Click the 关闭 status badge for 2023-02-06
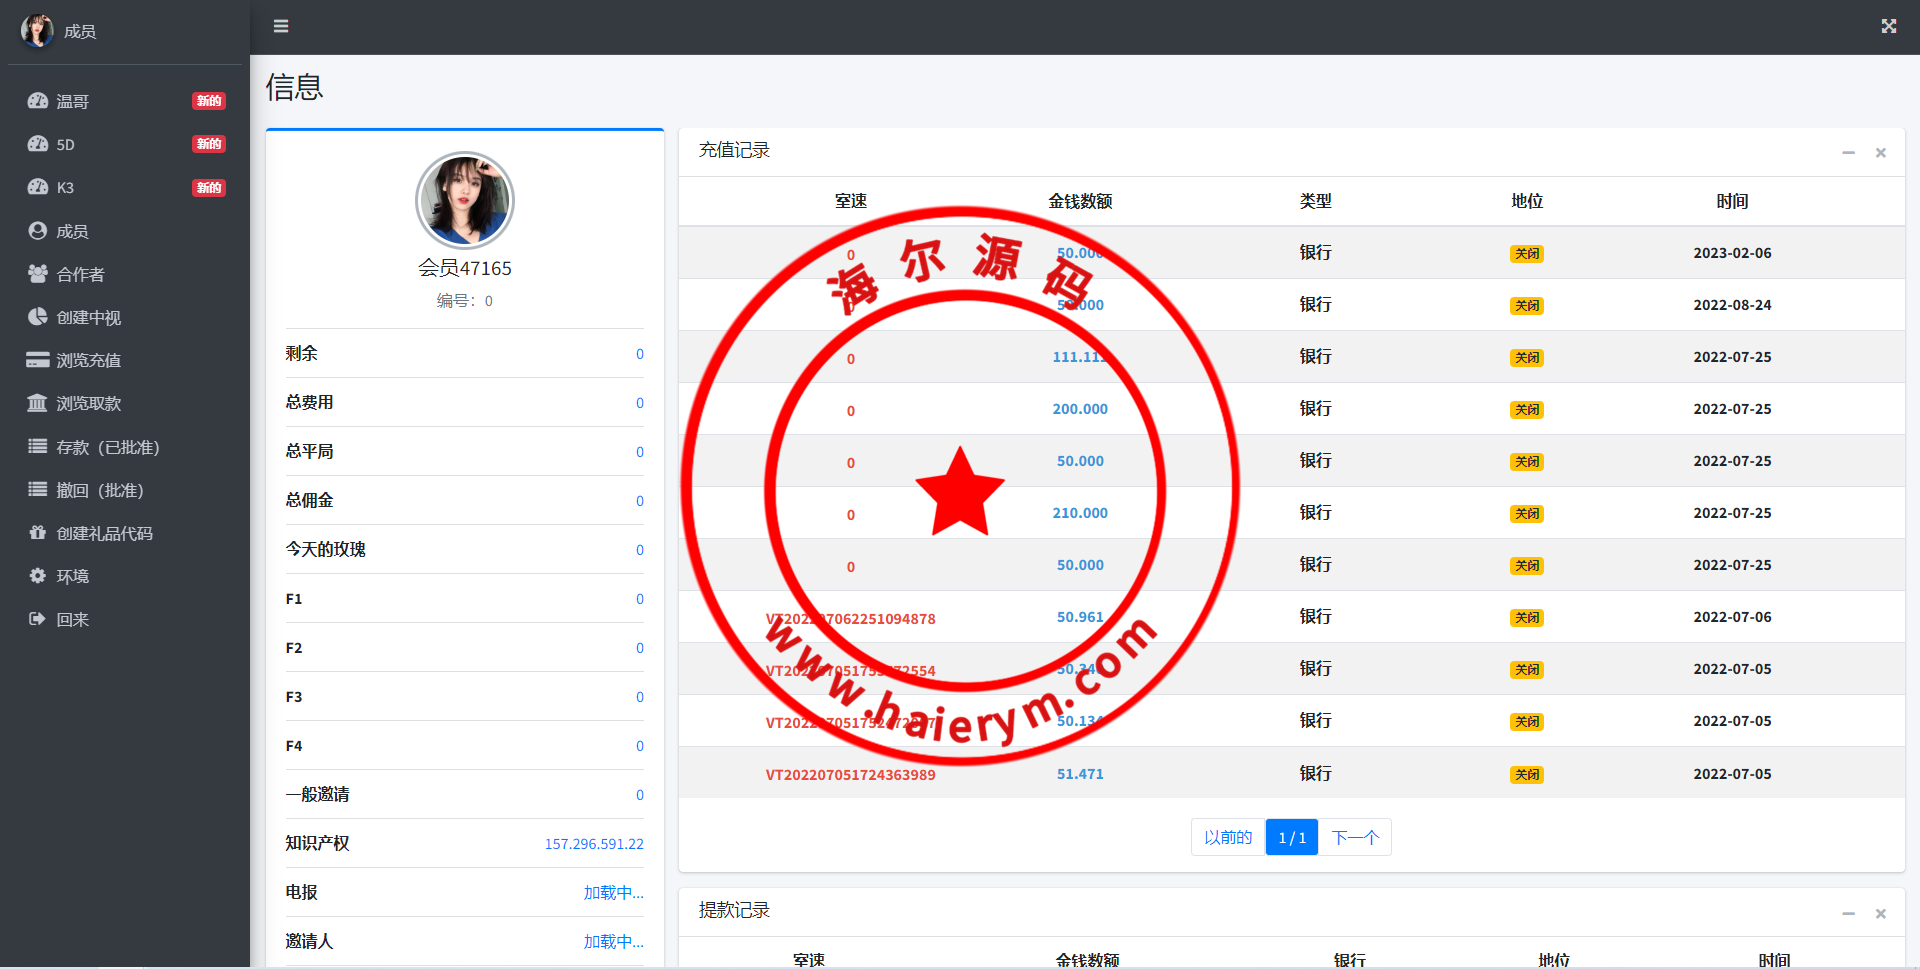The width and height of the screenshot is (1920, 969). 1526,254
